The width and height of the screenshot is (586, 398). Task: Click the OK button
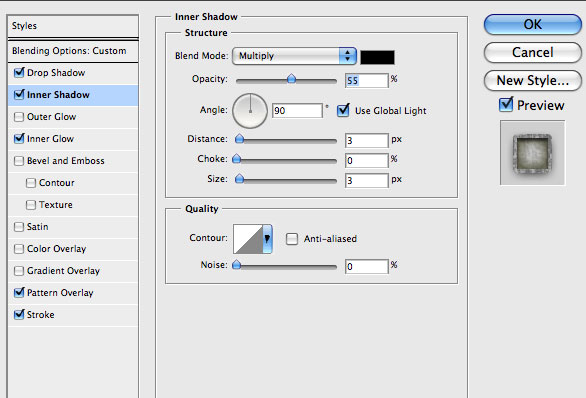tap(533, 25)
